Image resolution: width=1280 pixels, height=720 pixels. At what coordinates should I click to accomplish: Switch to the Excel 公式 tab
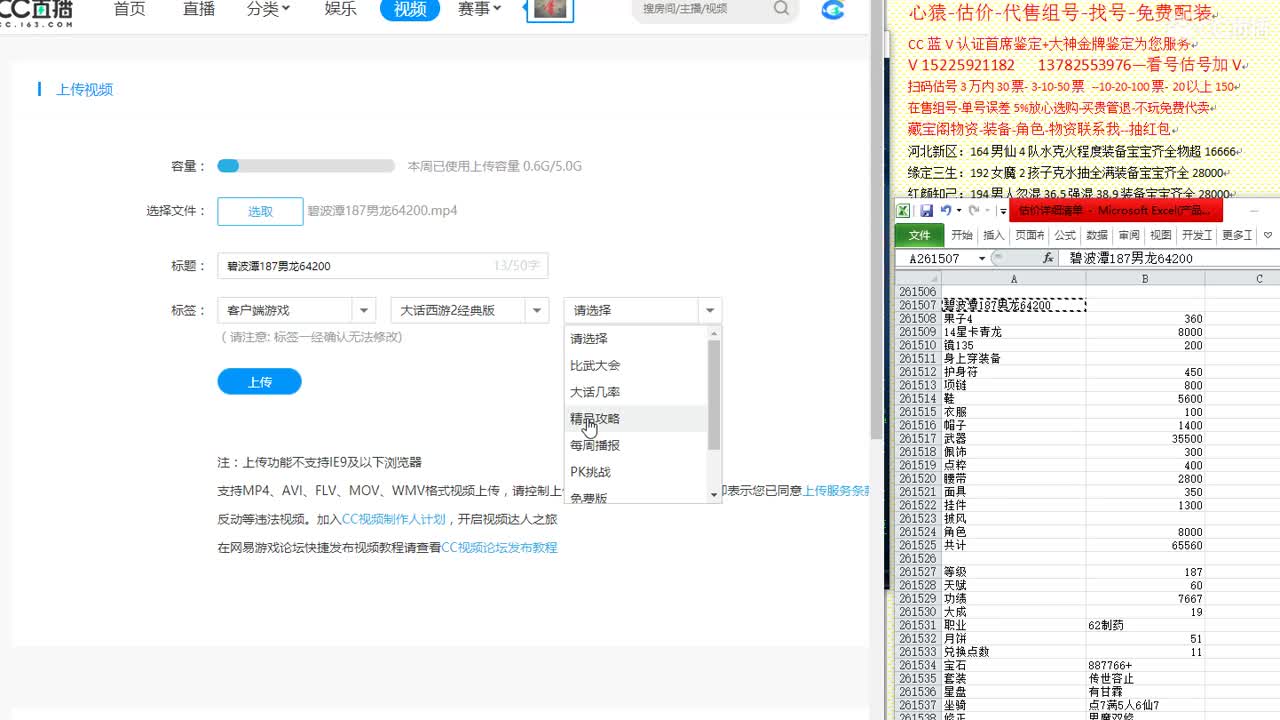[x=1065, y=235]
